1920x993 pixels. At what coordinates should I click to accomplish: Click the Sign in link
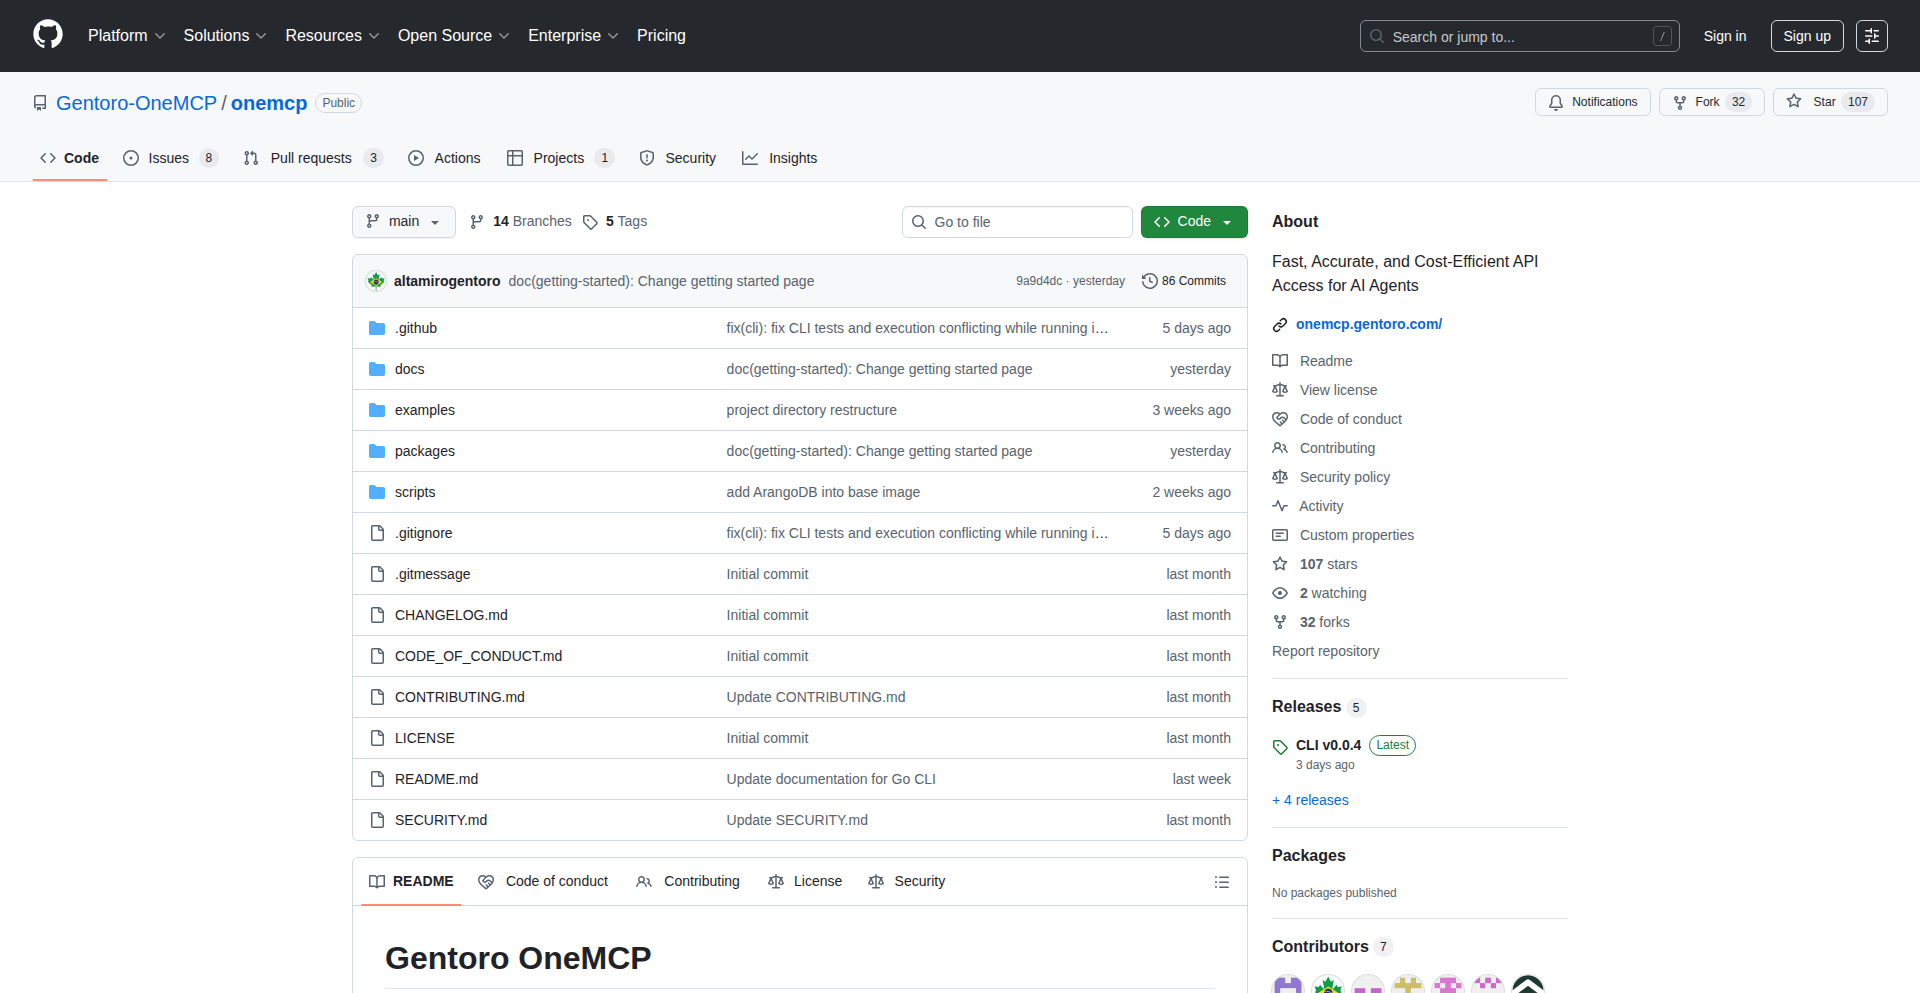tap(1725, 36)
